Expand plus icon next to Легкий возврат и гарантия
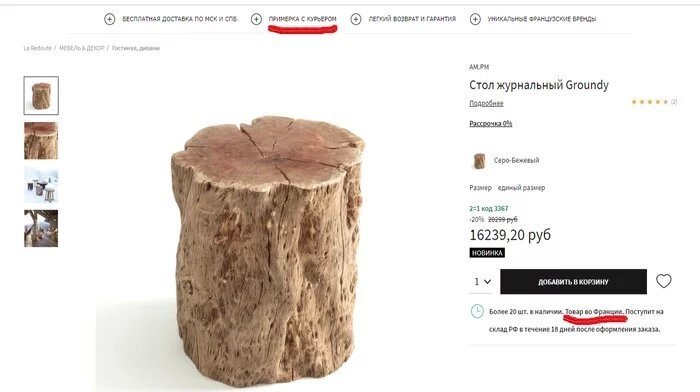Viewport: 700px width, 392px height. (x=356, y=19)
